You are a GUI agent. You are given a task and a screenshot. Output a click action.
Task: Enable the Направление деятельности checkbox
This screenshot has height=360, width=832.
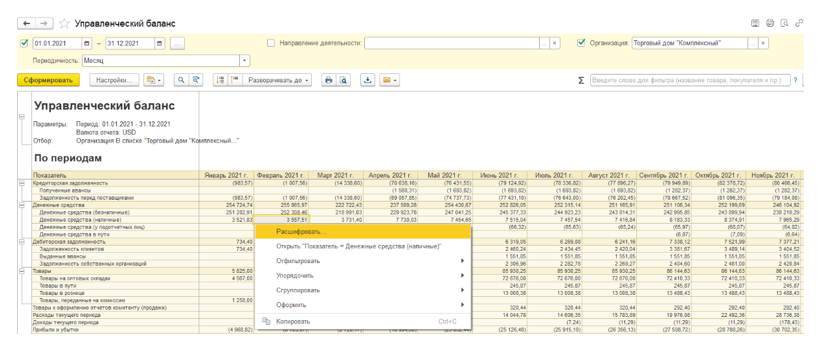point(271,44)
